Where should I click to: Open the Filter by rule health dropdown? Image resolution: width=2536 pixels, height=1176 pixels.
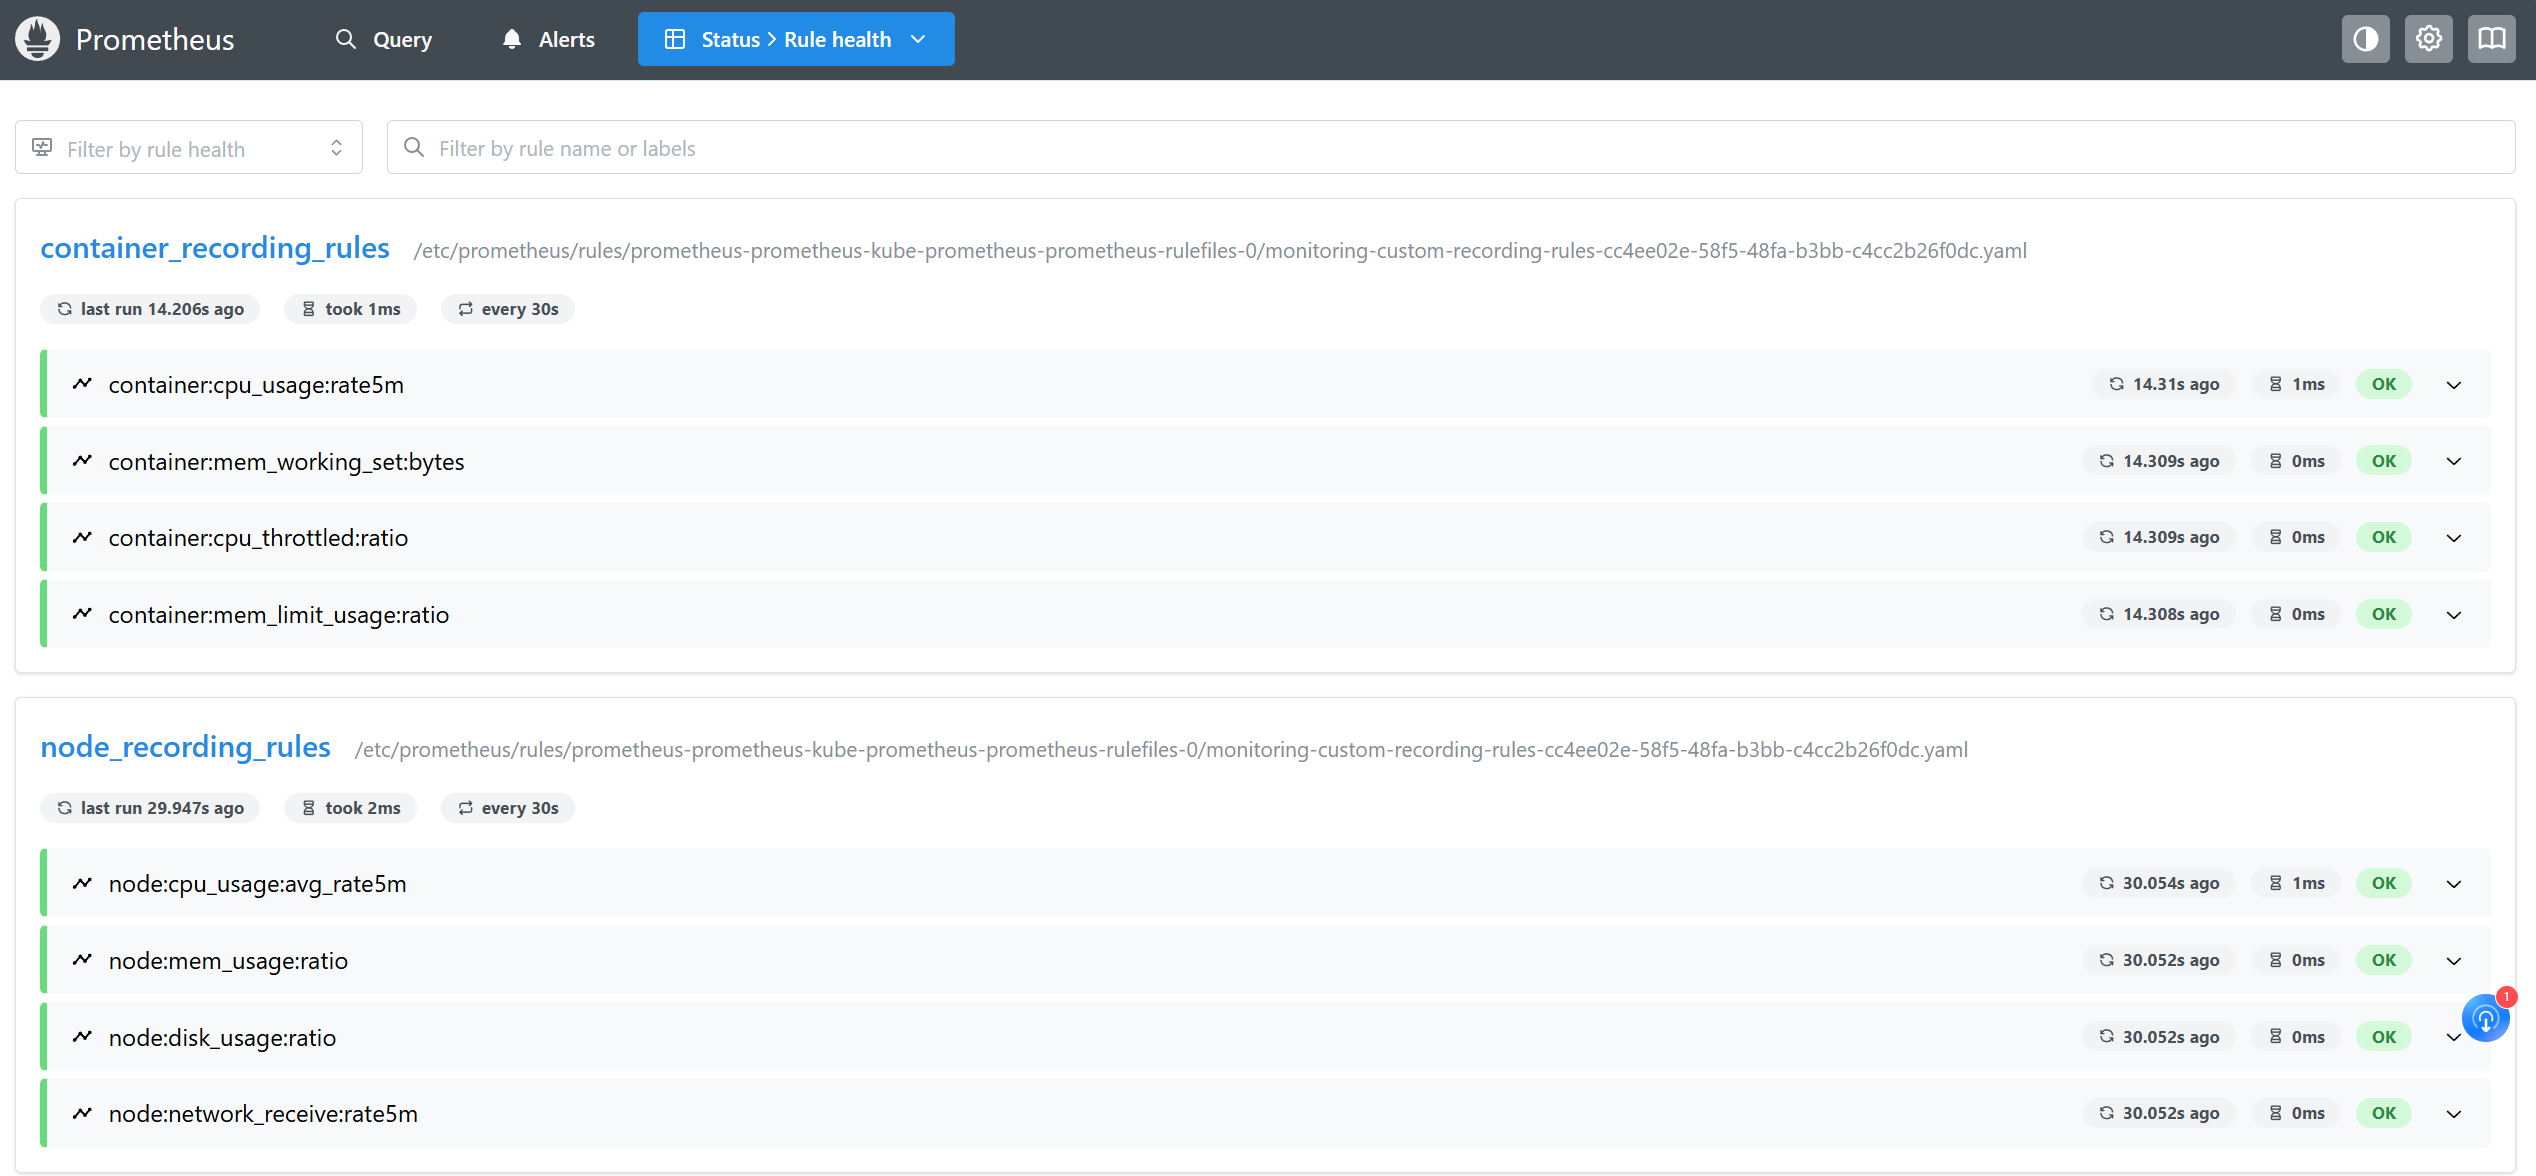(x=189, y=148)
